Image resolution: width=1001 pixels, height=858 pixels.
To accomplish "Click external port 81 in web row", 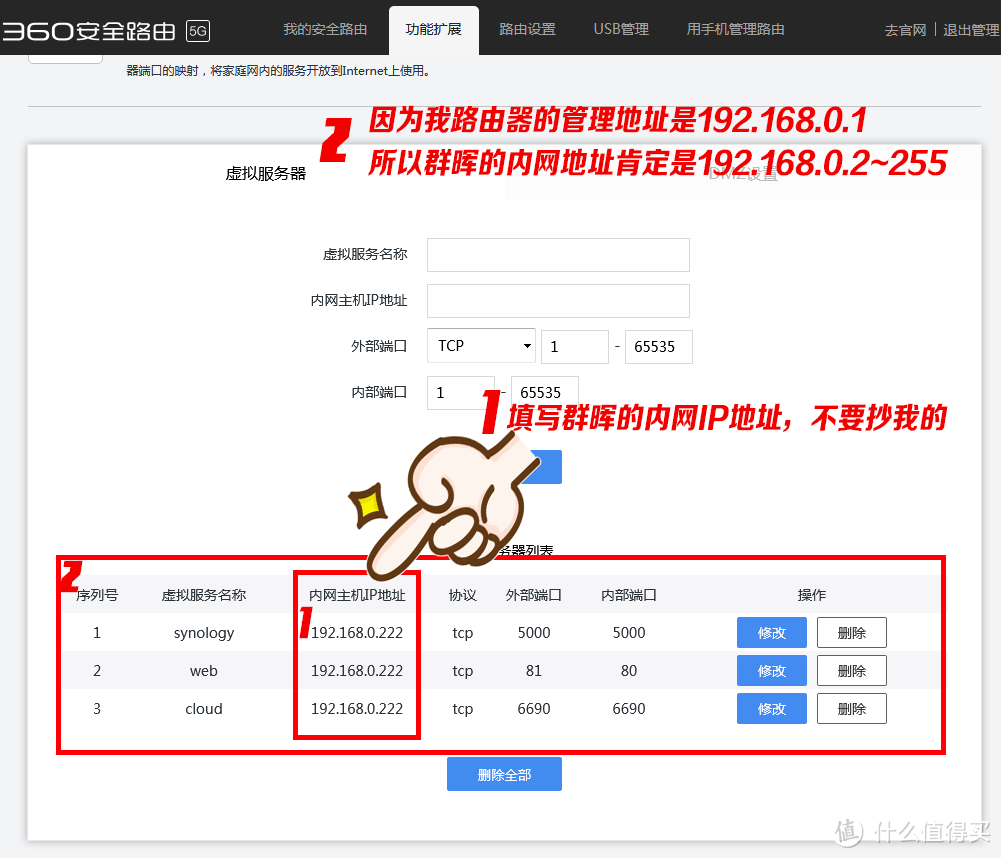I will pyautogui.click(x=534, y=670).
